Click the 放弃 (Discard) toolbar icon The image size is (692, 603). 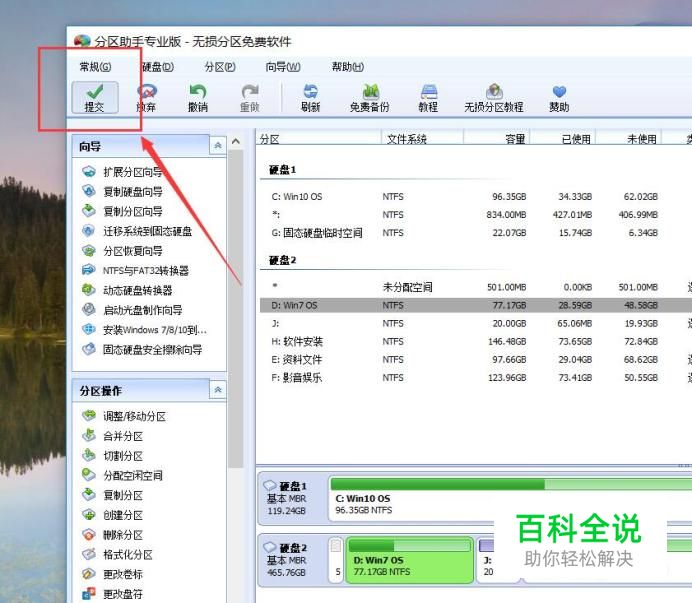(147, 92)
